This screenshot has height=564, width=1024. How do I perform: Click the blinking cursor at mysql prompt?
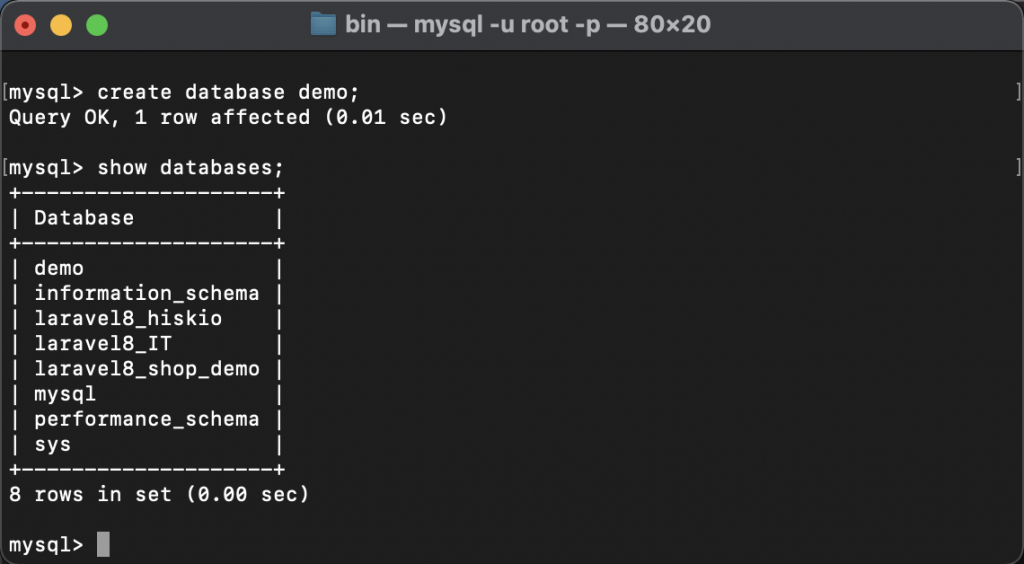tap(103, 545)
